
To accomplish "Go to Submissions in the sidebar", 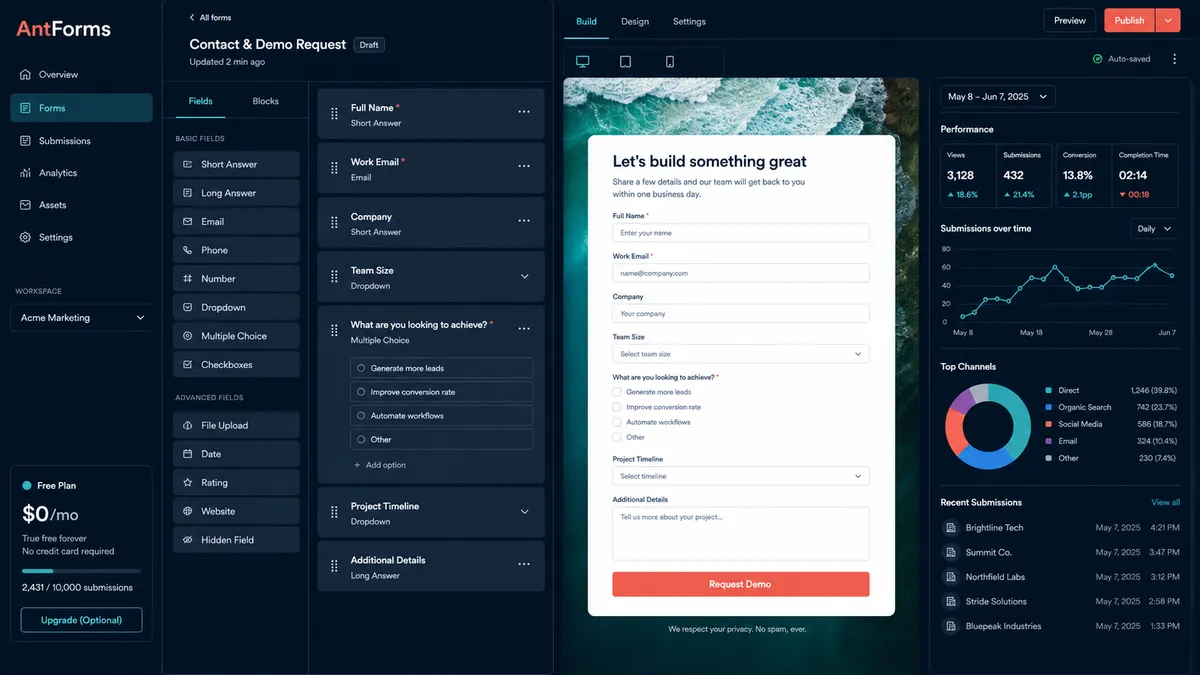I will click(x=82, y=141).
